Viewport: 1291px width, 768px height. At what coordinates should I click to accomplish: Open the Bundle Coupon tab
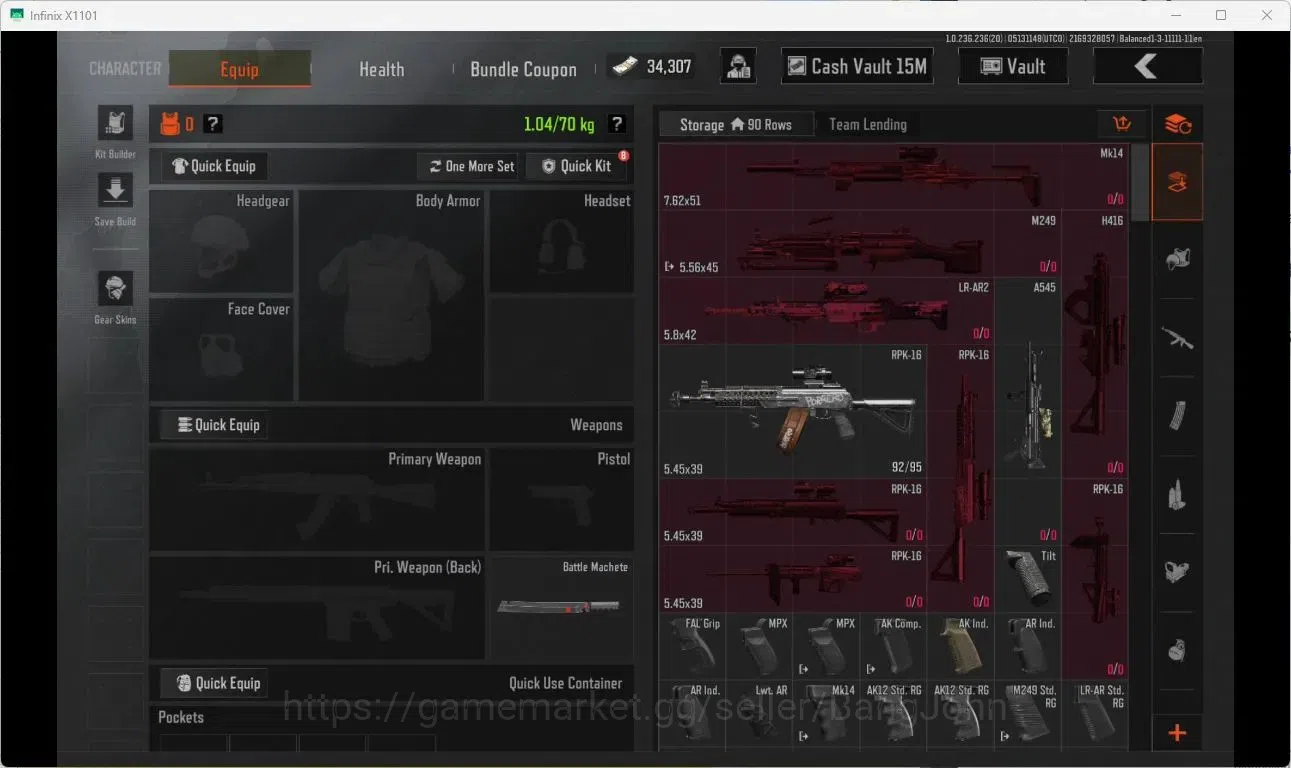[523, 69]
